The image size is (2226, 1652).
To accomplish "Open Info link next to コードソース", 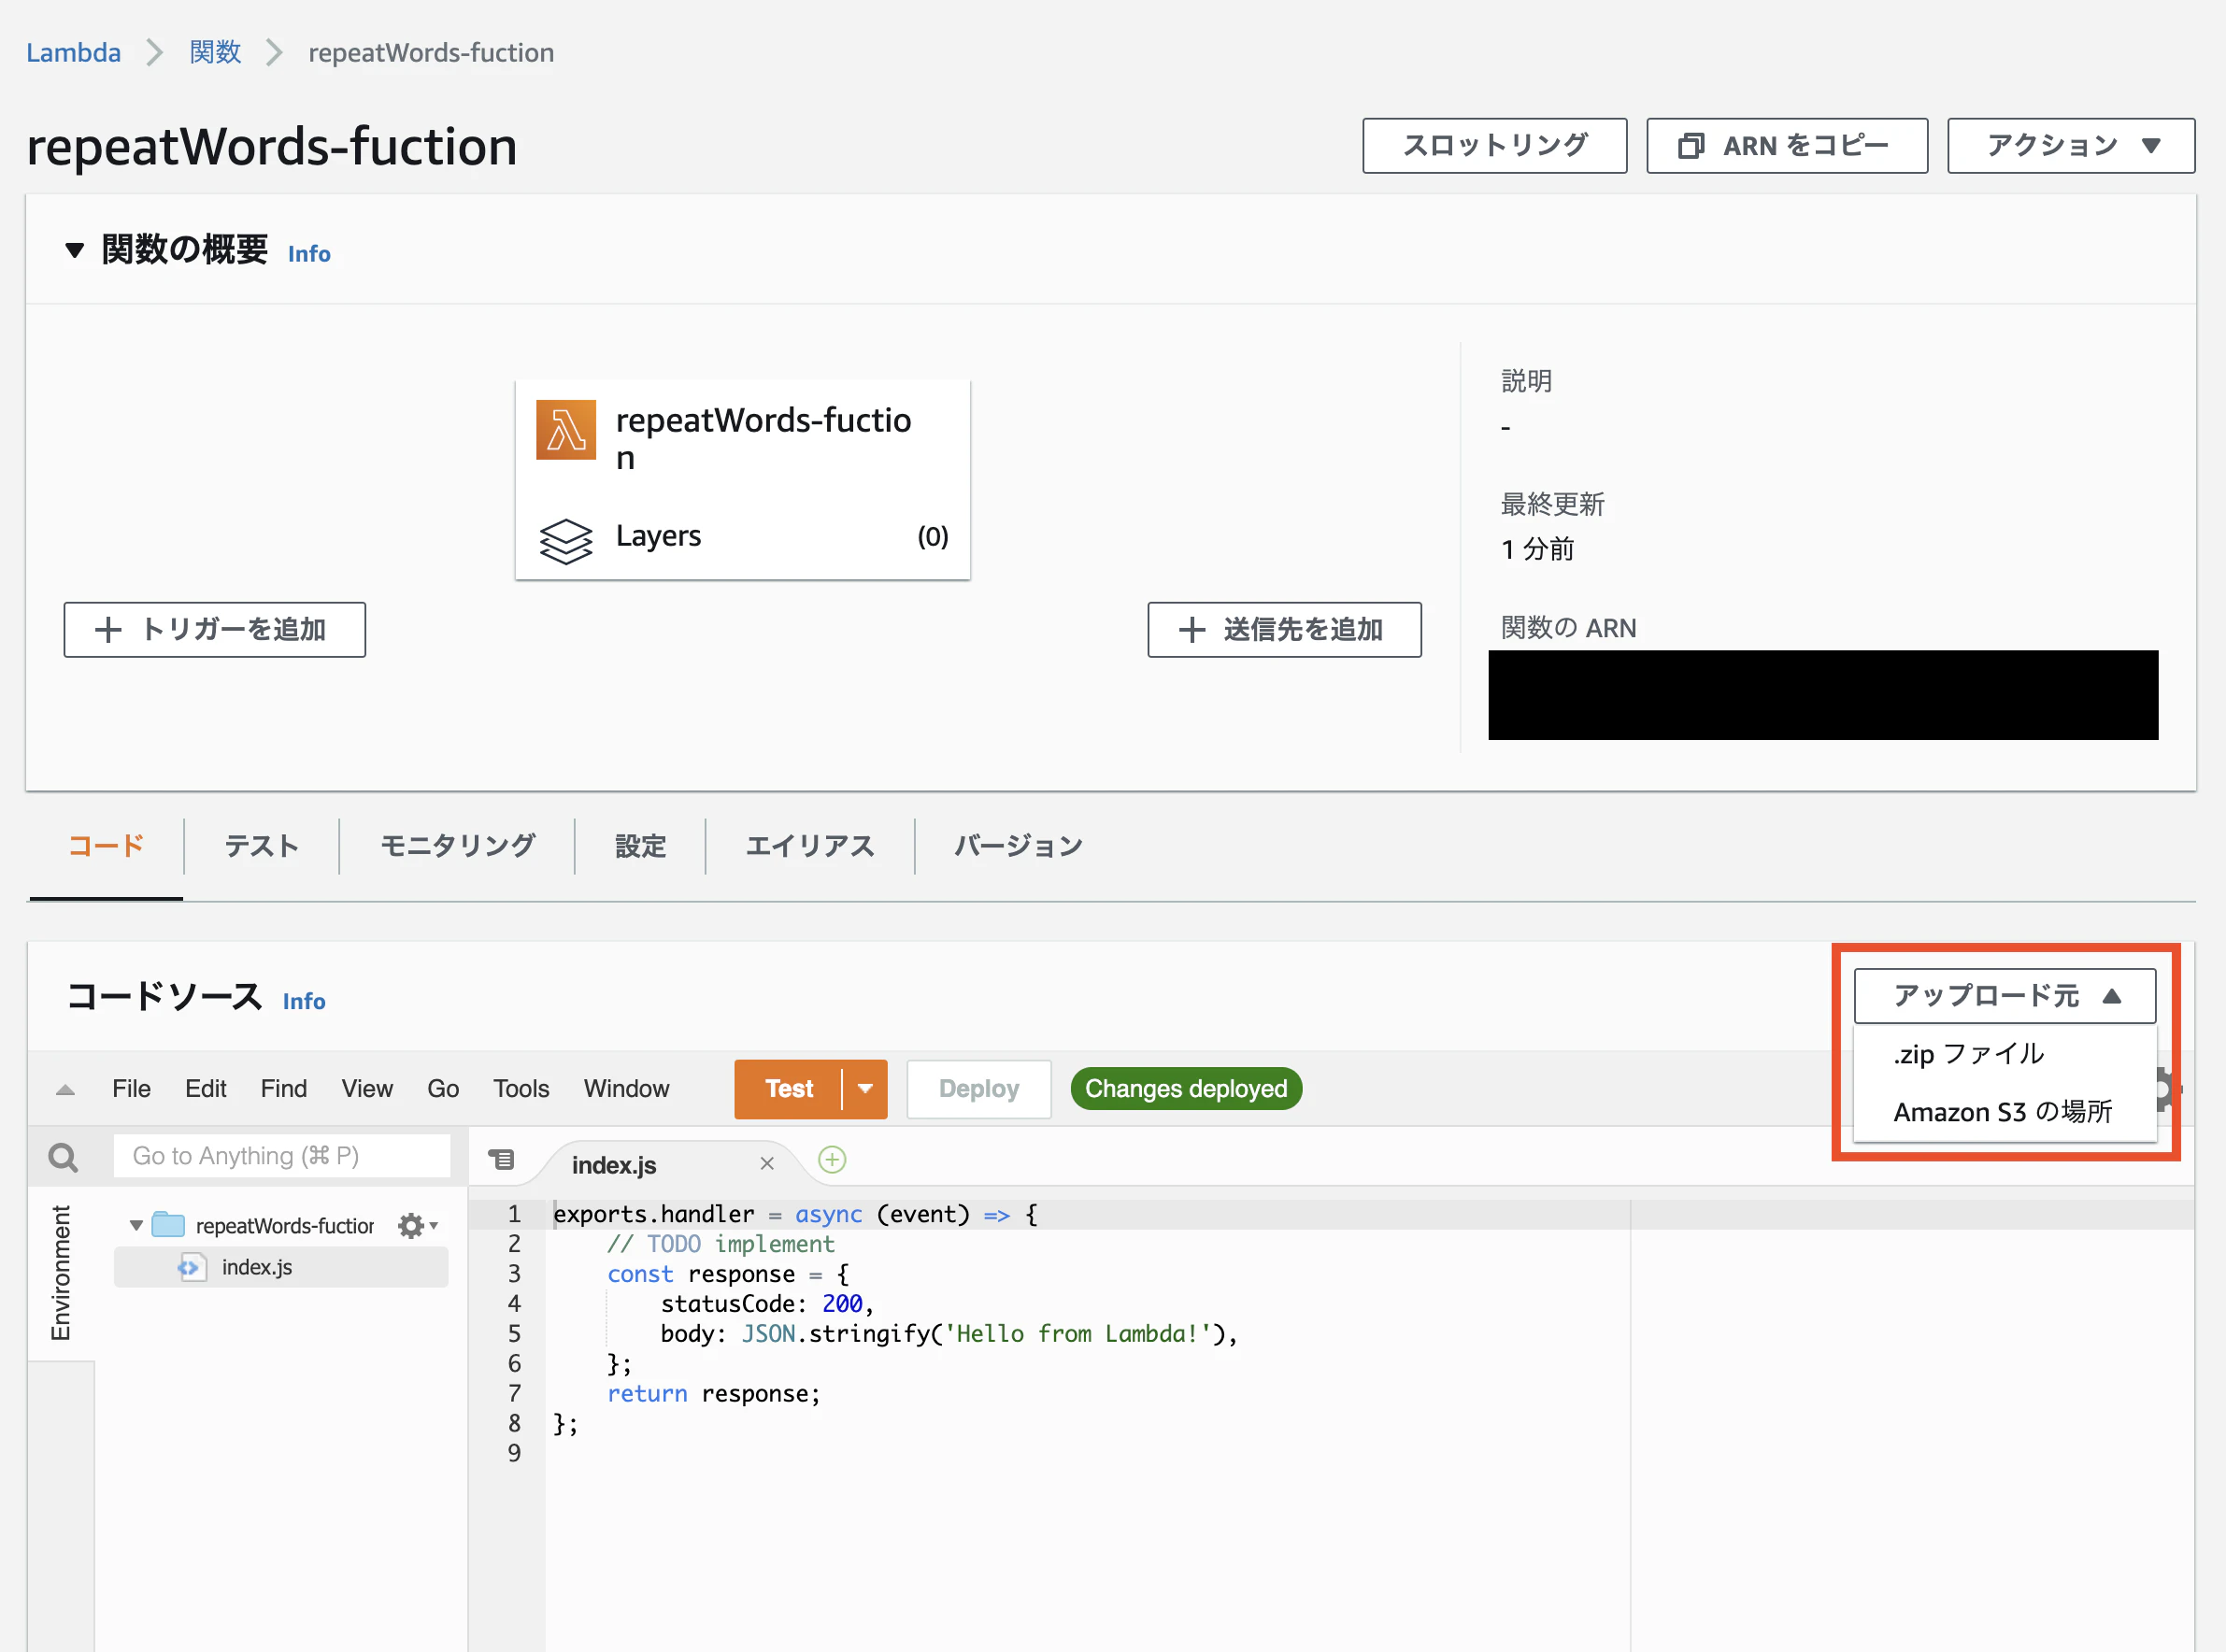I will point(304,1001).
